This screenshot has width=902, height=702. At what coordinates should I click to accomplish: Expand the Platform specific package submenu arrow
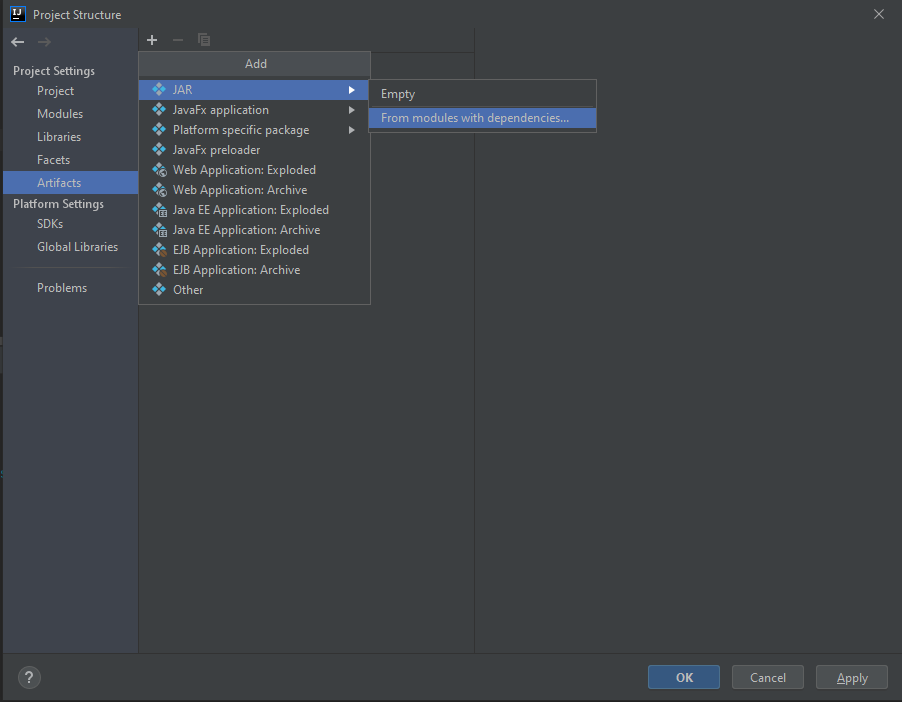click(351, 130)
